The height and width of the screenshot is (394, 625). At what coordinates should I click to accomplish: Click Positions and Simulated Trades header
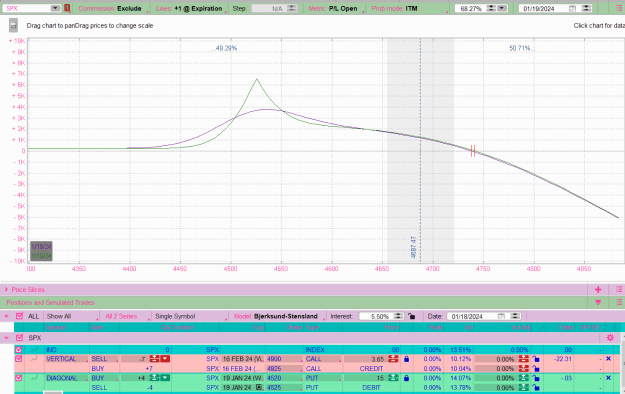point(50,302)
